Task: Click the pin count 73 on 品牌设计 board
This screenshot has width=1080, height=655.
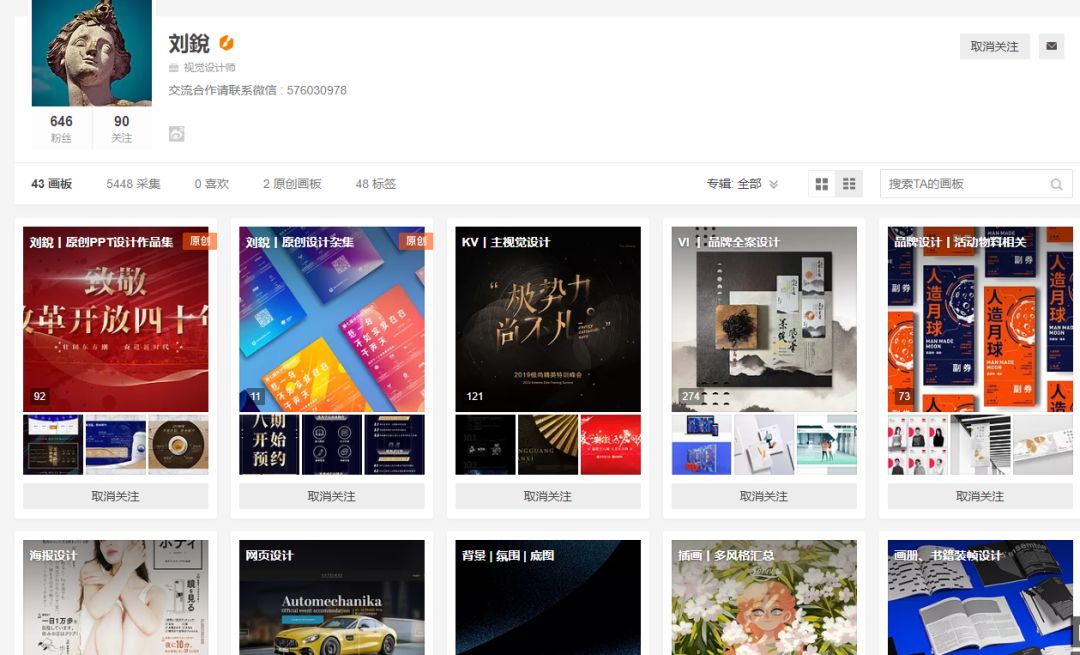Action: point(904,396)
